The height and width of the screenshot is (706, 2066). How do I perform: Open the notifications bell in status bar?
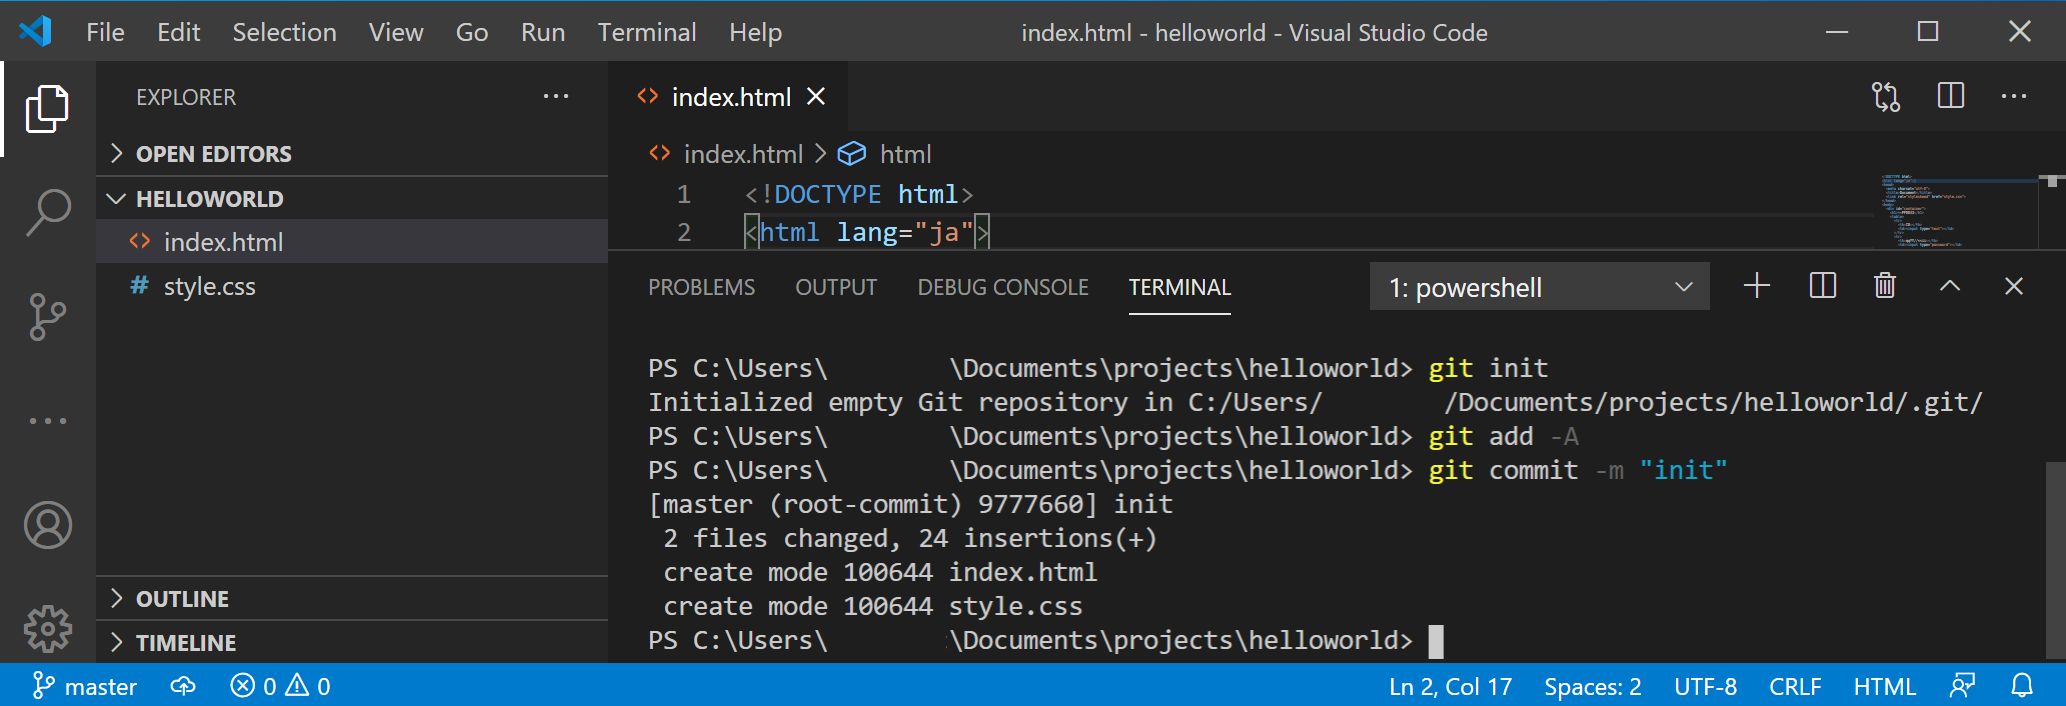click(2021, 686)
